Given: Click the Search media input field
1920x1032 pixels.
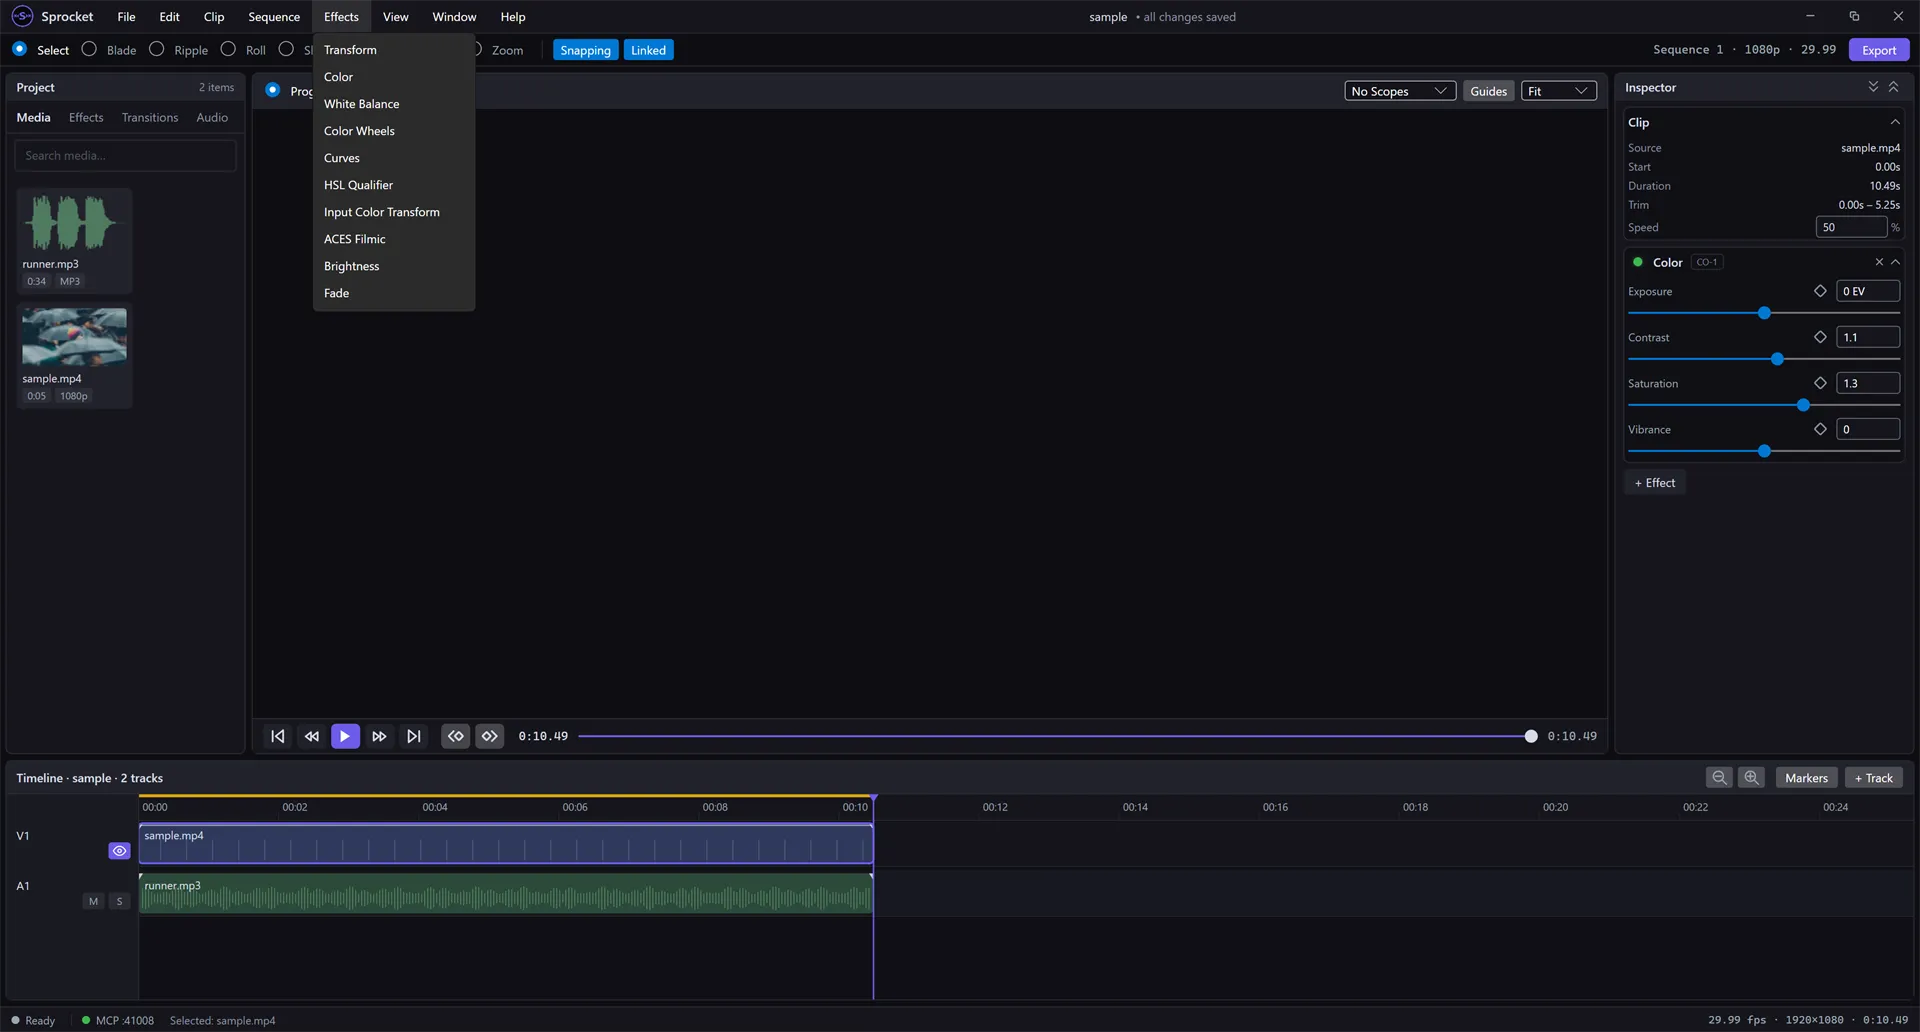Looking at the screenshot, I should point(125,155).
